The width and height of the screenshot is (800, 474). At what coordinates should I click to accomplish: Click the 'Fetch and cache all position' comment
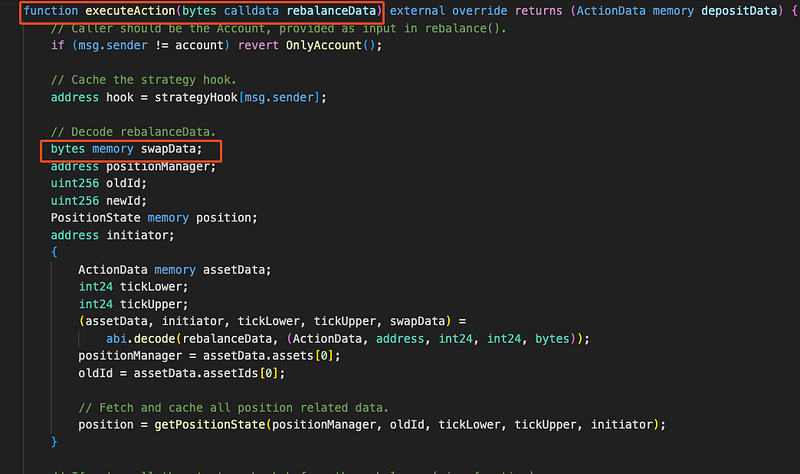[x=240, y=407]
